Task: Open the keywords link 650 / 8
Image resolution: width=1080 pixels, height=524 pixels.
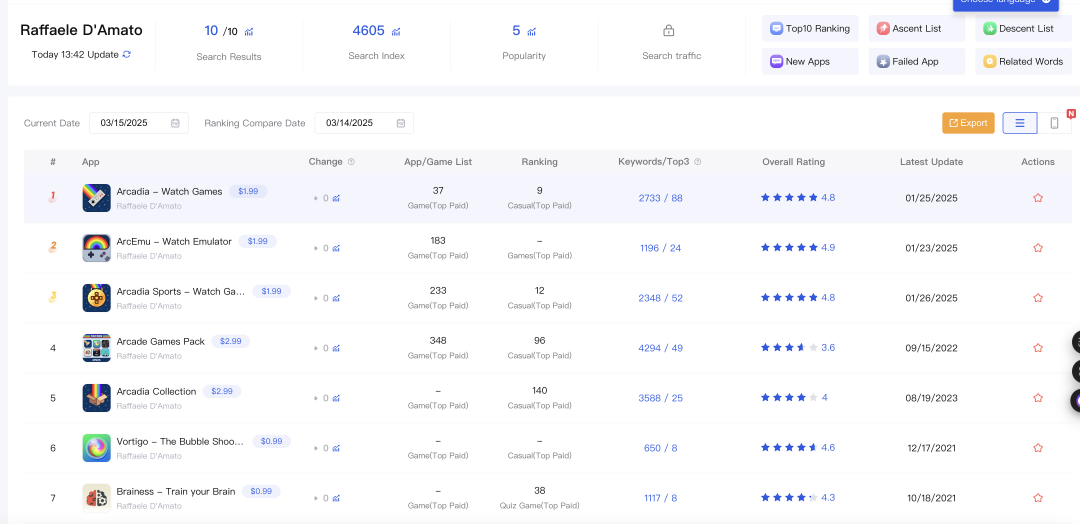Action: [661, 448]
